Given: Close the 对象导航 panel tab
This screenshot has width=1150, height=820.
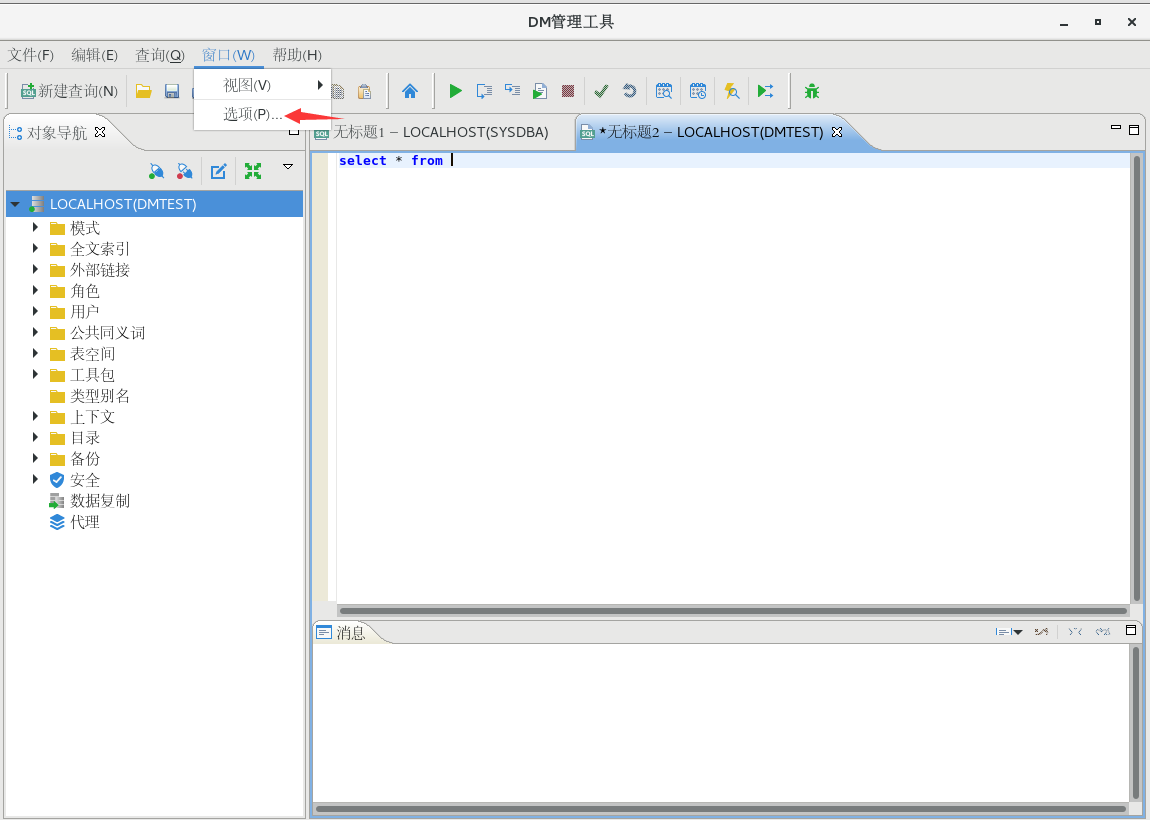Looking at the screenshot, I should (x=100, y=132).
